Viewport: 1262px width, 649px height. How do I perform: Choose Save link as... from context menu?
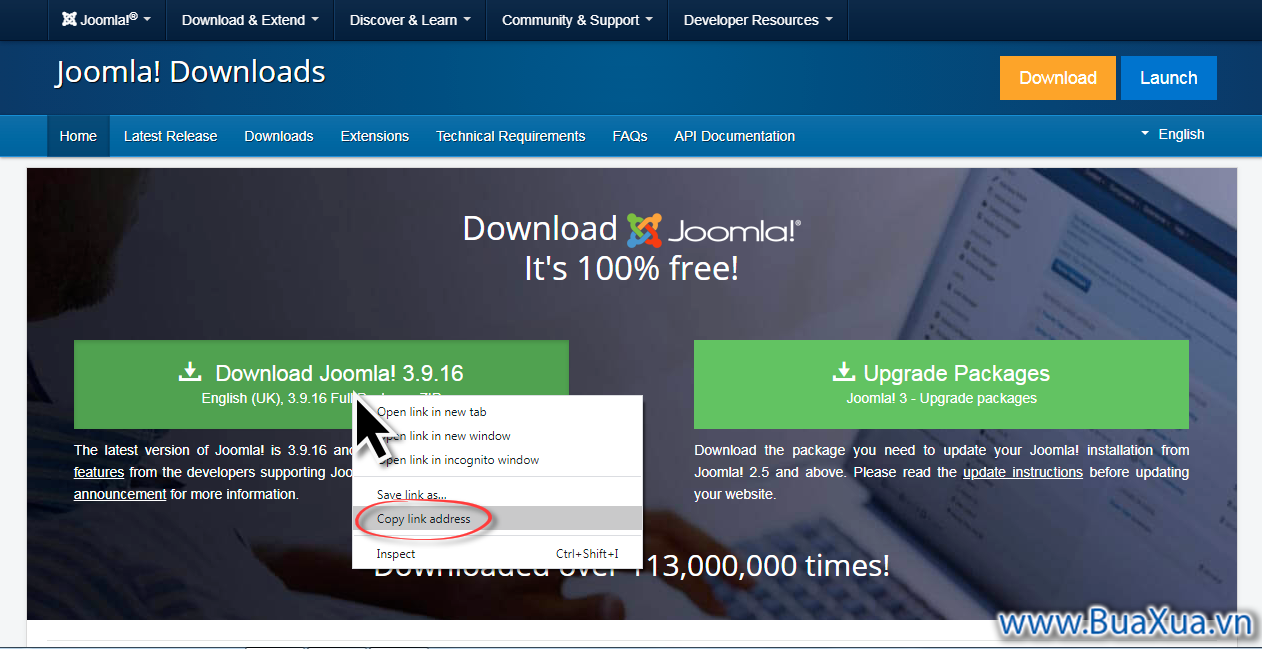coord(497,495)
